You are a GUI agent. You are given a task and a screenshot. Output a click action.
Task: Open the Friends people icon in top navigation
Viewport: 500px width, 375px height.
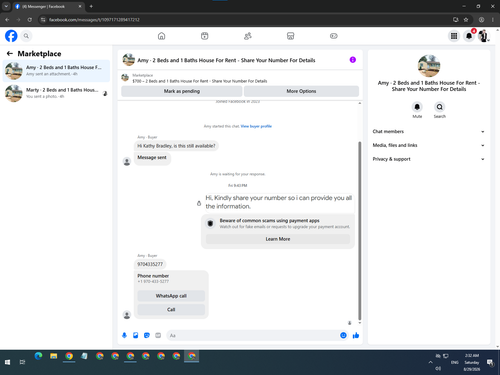[x=247, y=36]
